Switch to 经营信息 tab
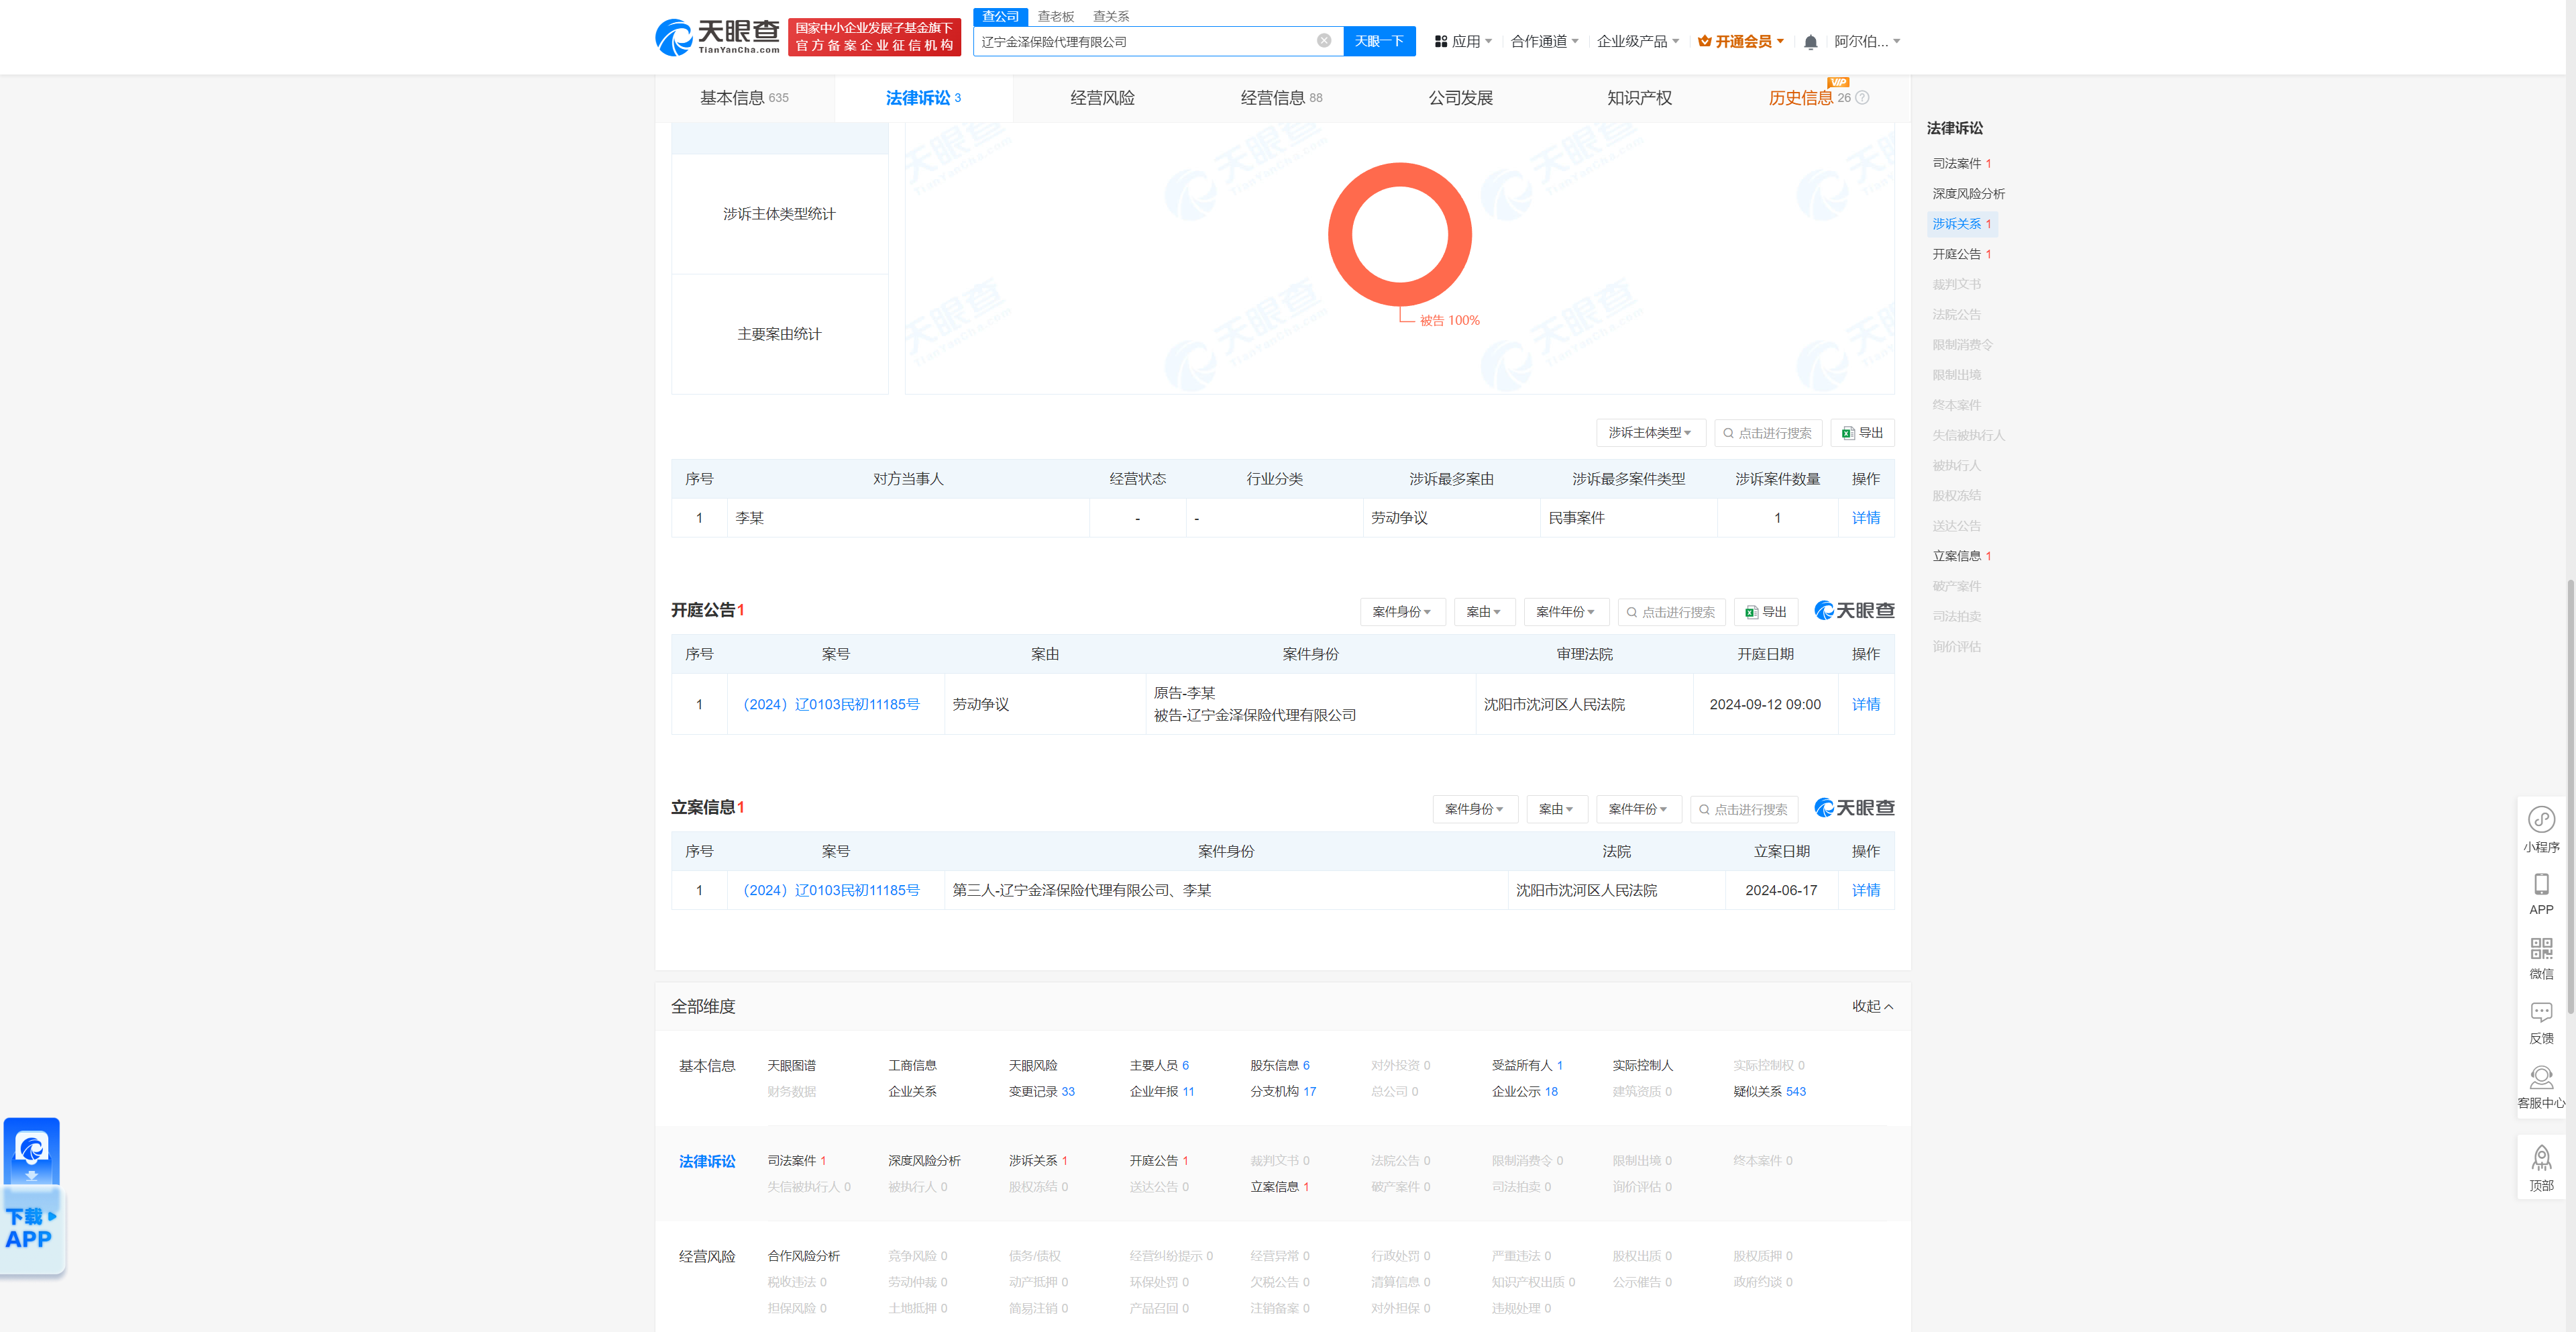This screenshot has height=1332, width=2576. point(1281,98)
